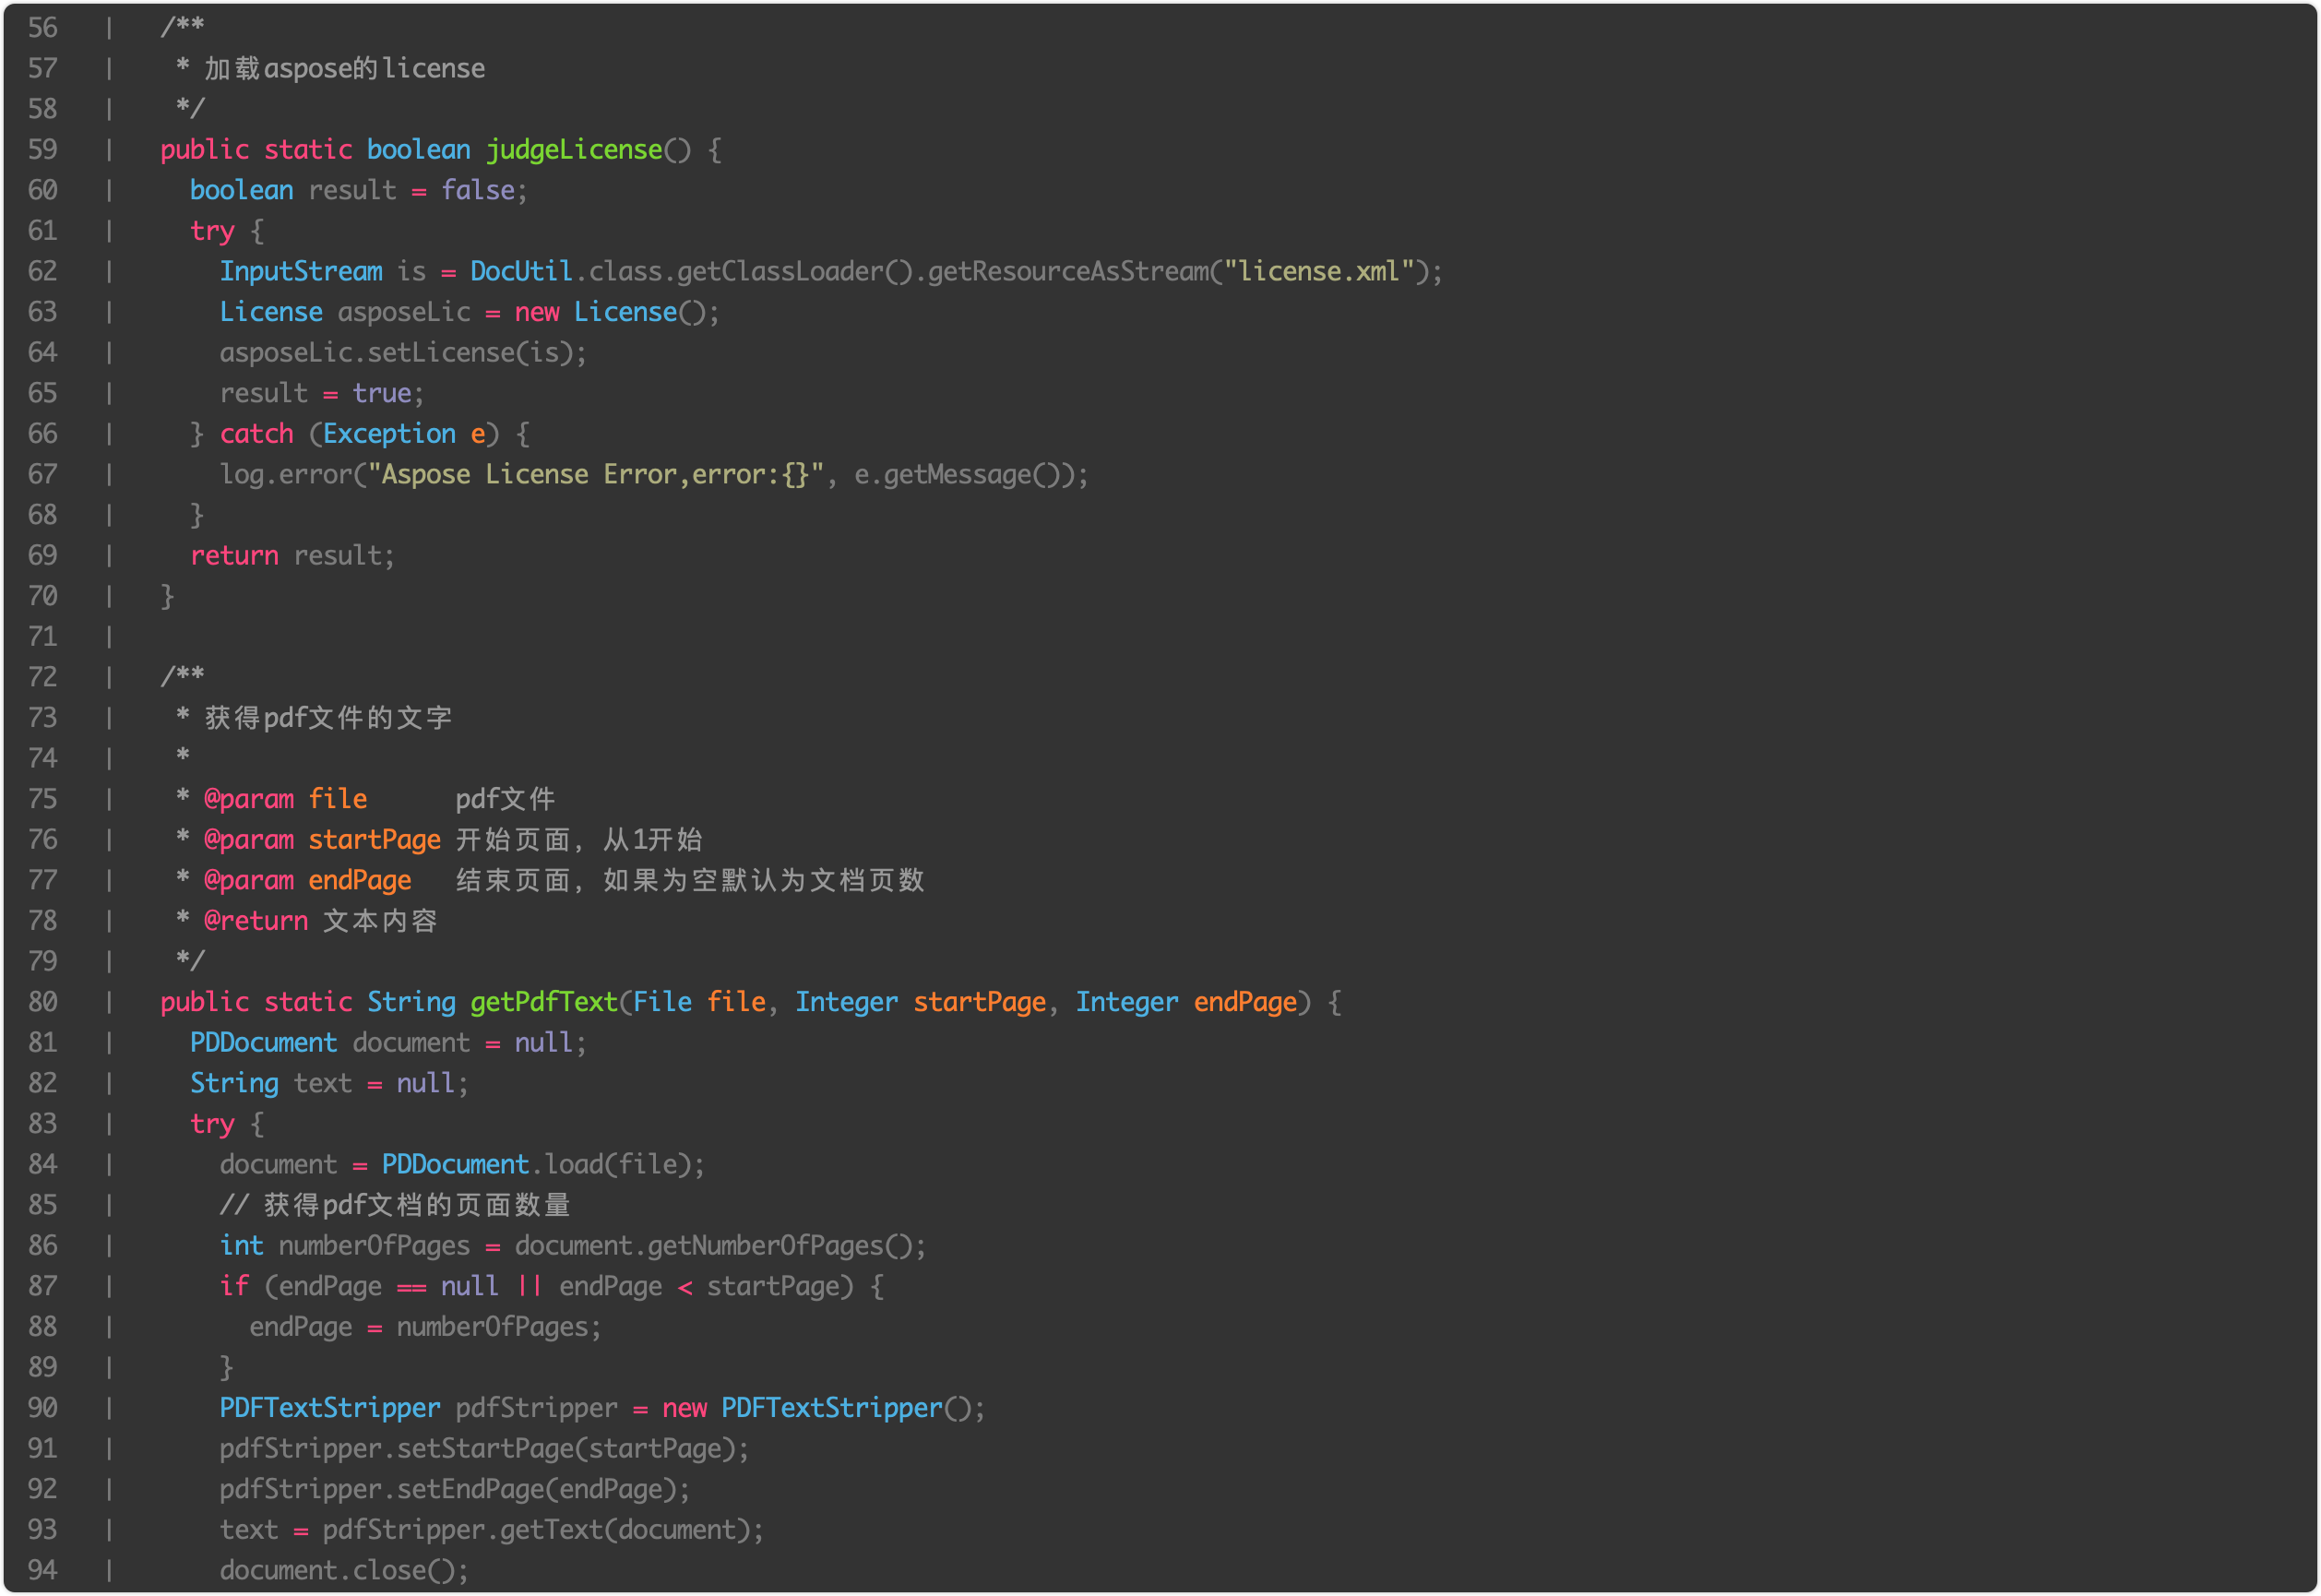Viewport: 2321px width, 1596px height.
Task: Click the InputStream type on line 62
Action: 301,272
